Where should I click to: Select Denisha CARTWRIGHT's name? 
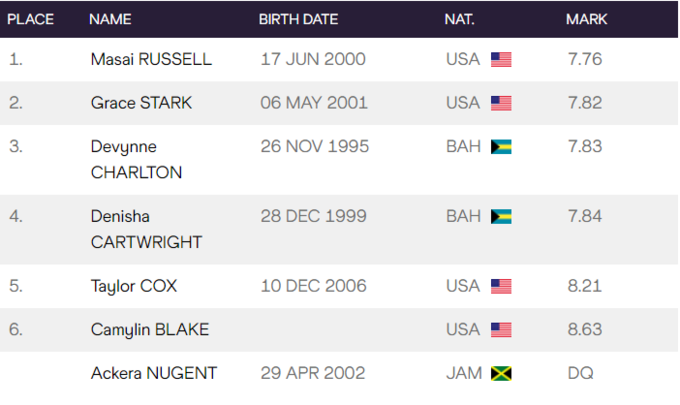[x=146, y=228]
